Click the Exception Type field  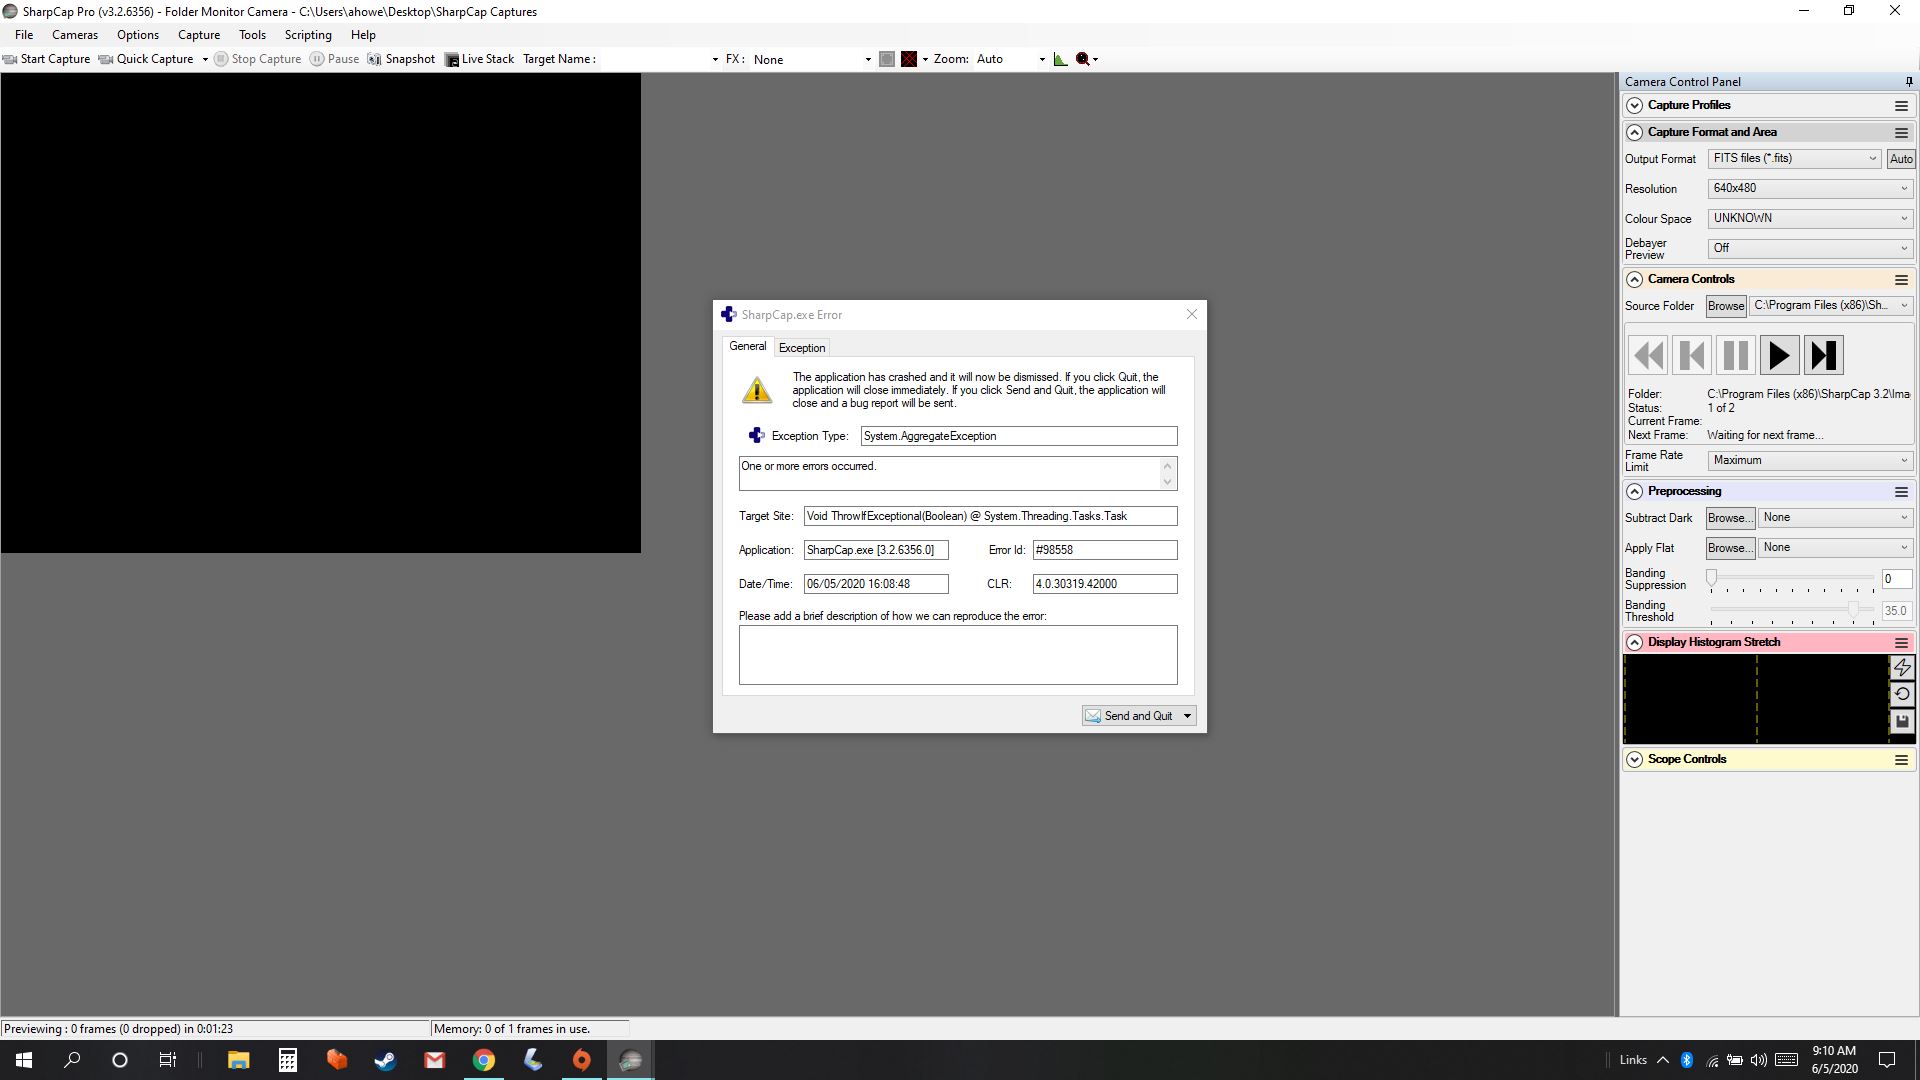pos(1019,436)
